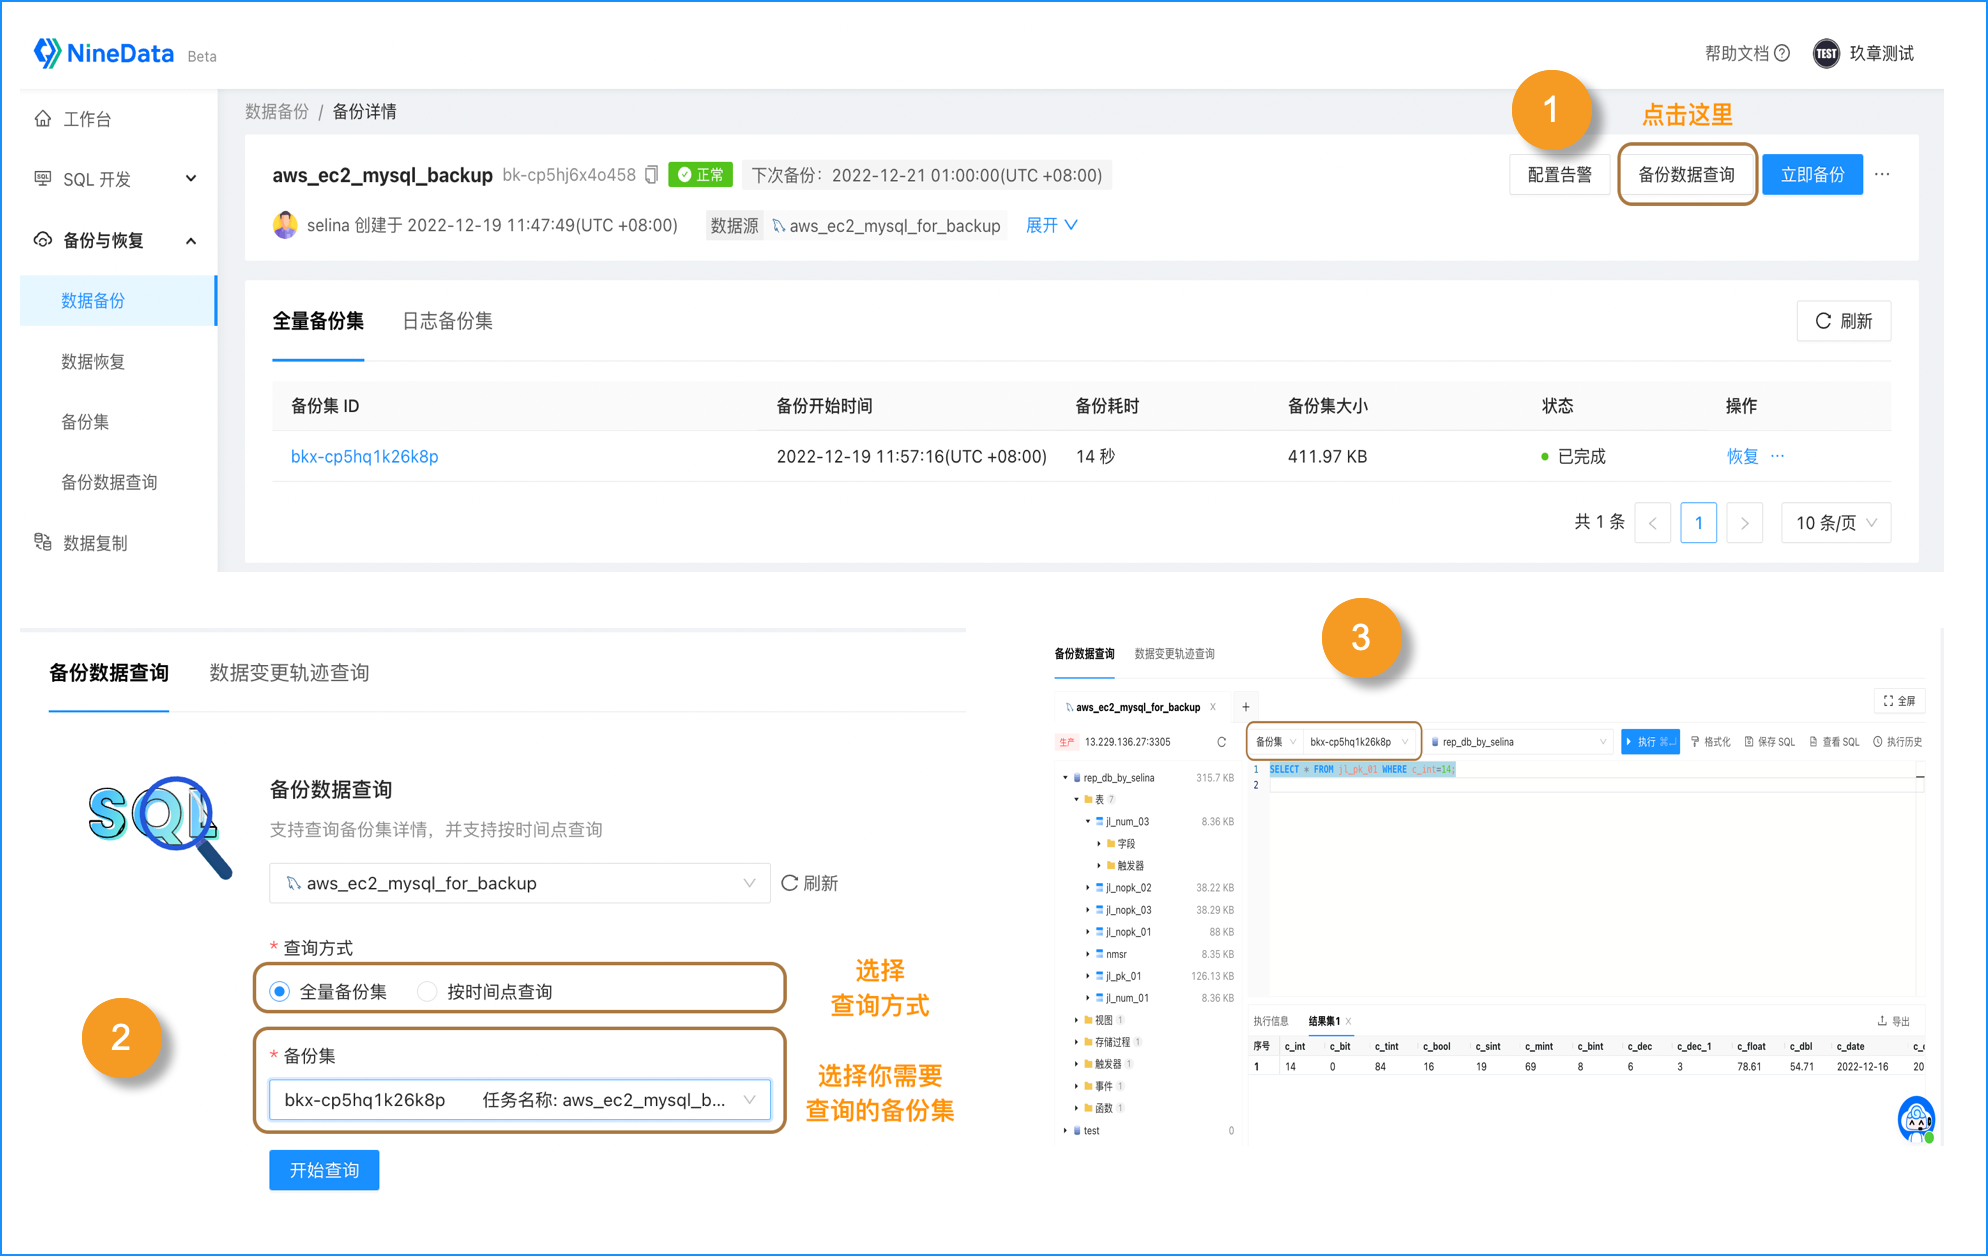Expand task details using 展开
The height and width of the screenshot is (1256, 1988).
1050,225
